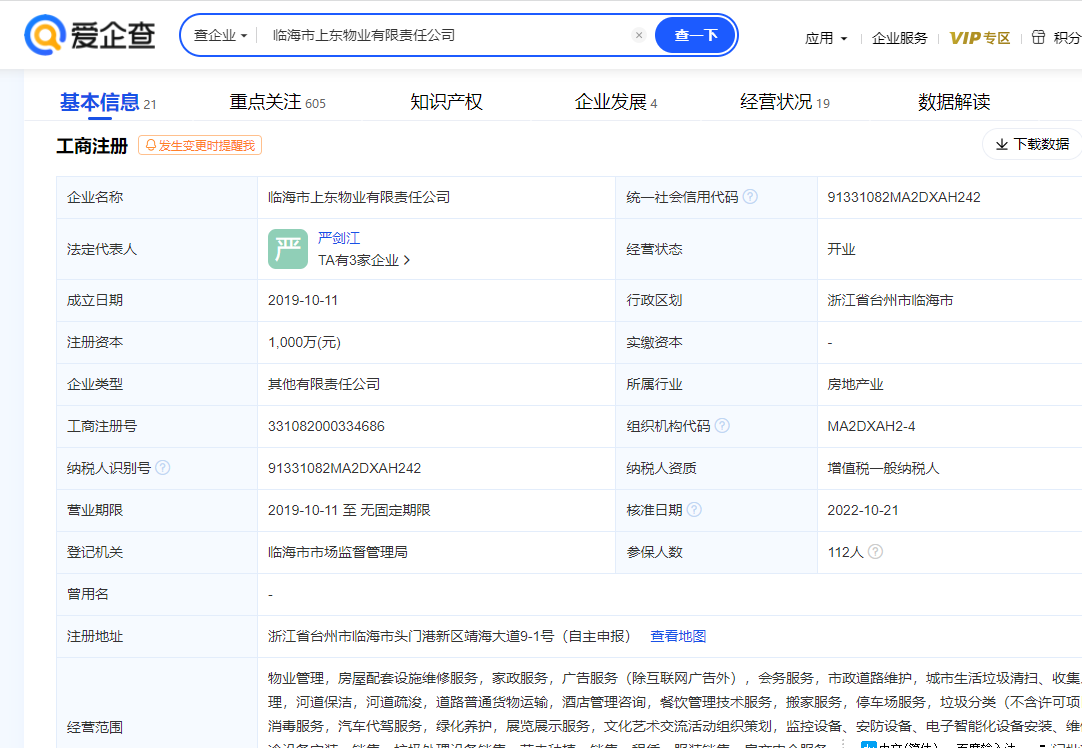Click the 房地产业 industry value
The width and height of the screenshot is (1082, 748).
[x=855, y=384]
